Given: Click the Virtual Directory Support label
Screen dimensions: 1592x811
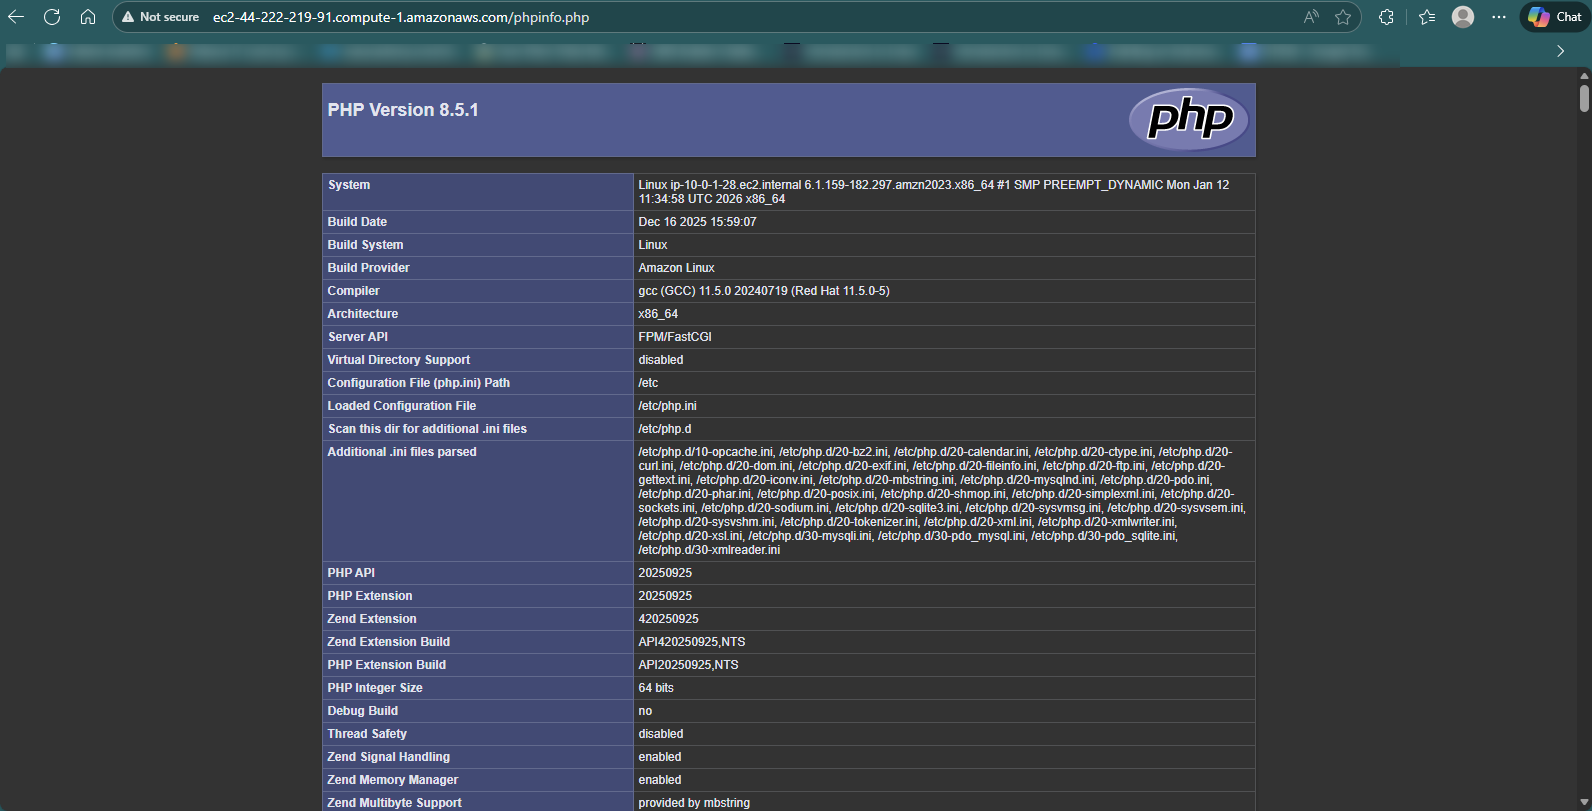Looking at the screenshot, I should [x=399, y=360].
